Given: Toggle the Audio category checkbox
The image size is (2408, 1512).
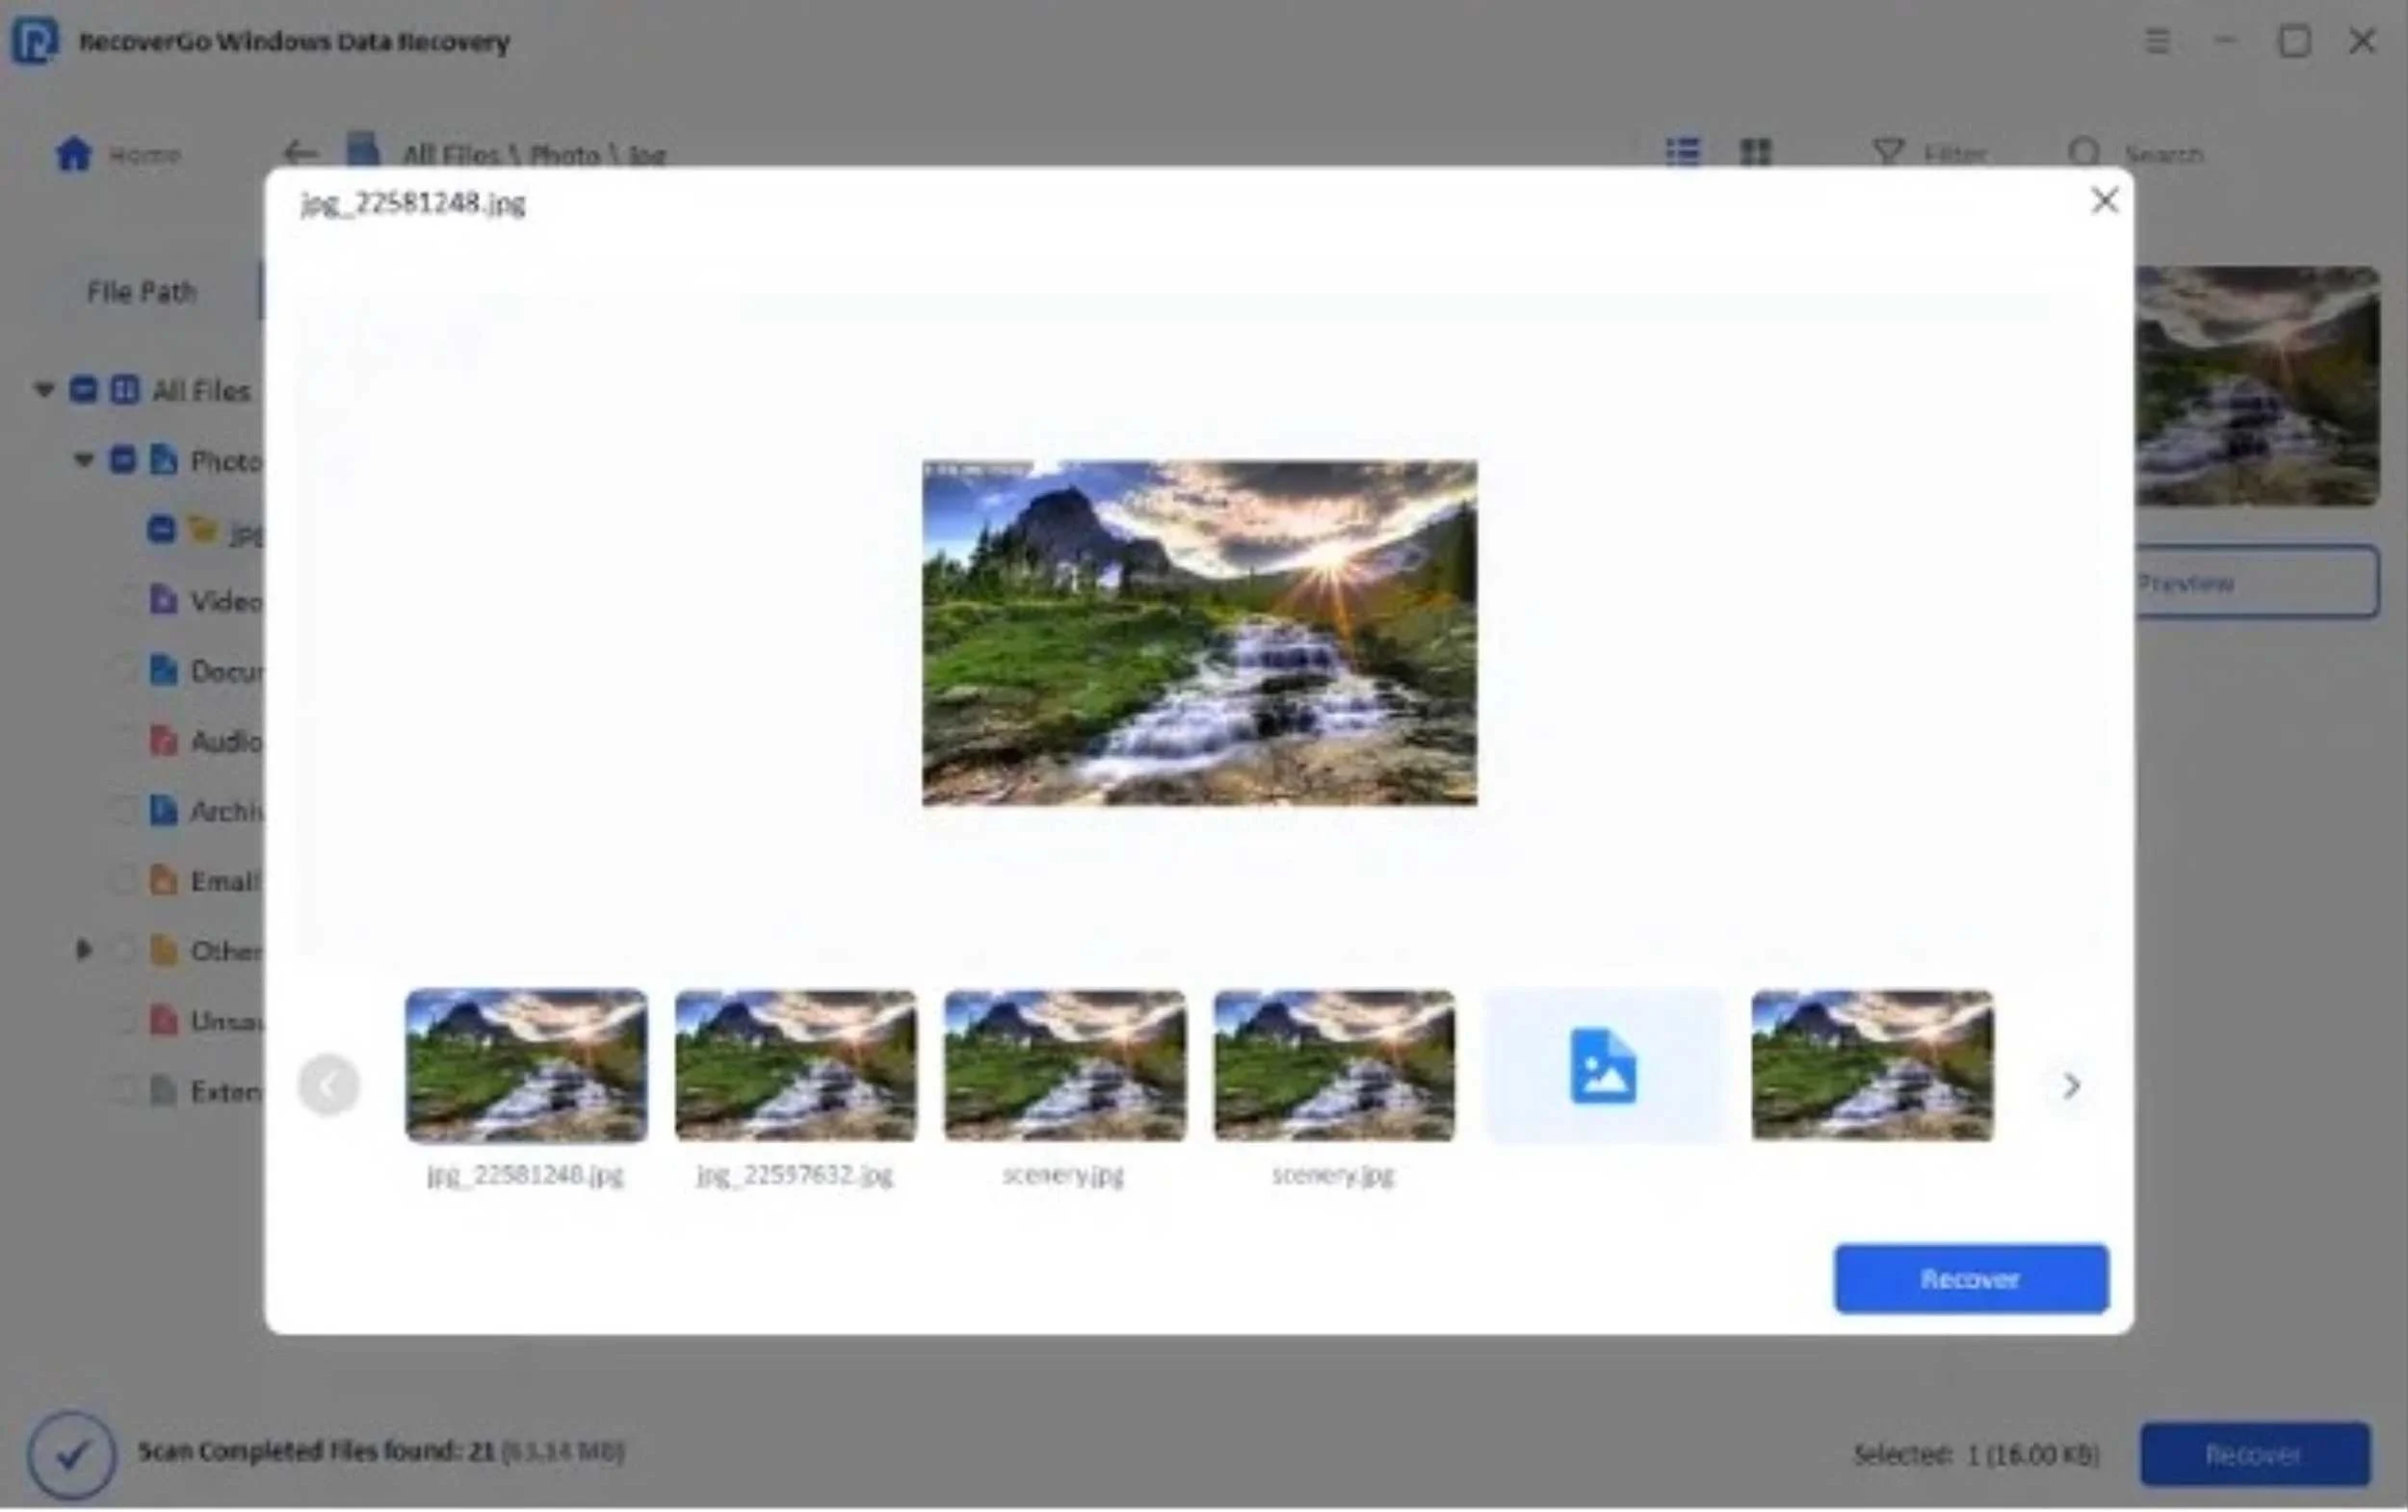Looking at the screenshot, I should (x=123, y=740).
